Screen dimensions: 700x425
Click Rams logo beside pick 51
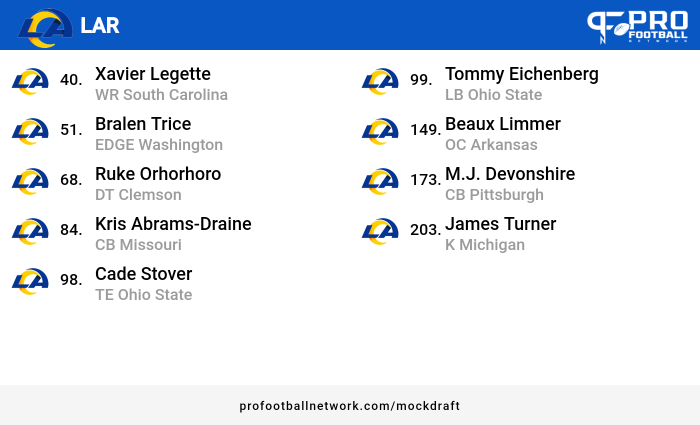pyautogui.click(x=30, y=131)
